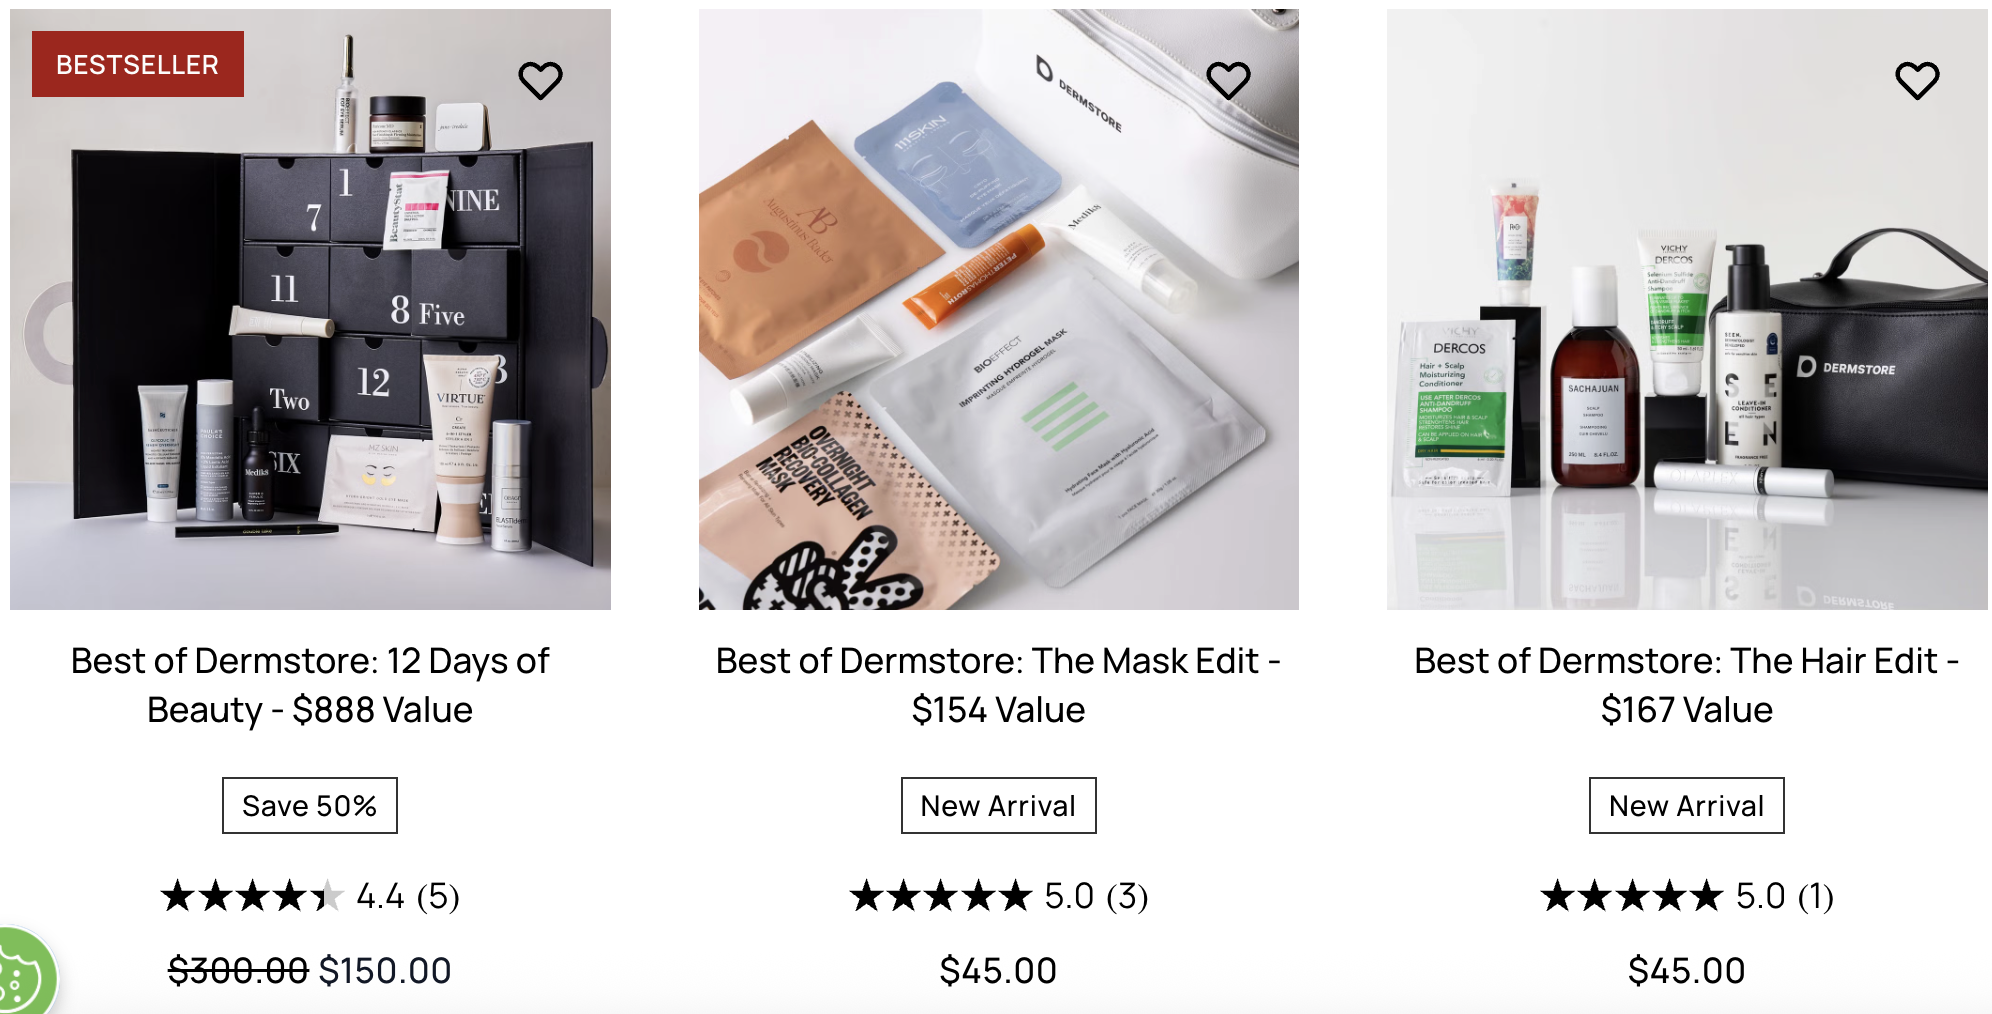Screen dimensions: 1992x1014
Task: Click the Mask Edit $45.00 price
Action: [998, 971]
